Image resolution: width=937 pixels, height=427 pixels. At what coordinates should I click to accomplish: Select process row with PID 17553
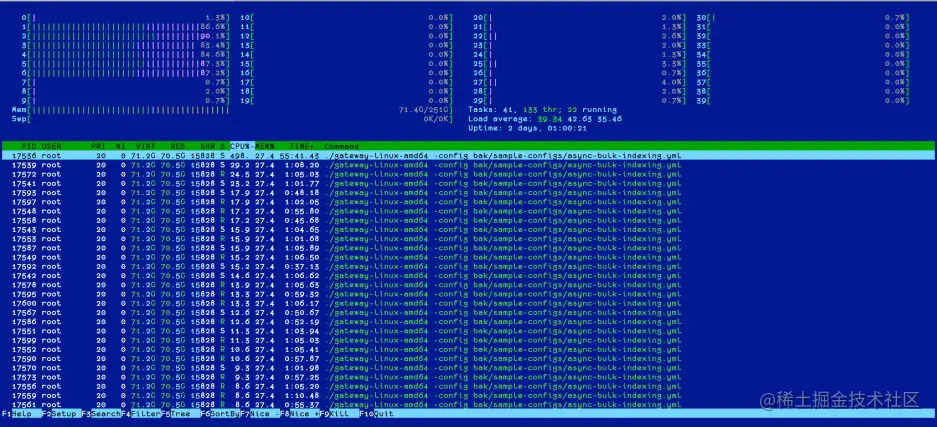tap(468, 239)
